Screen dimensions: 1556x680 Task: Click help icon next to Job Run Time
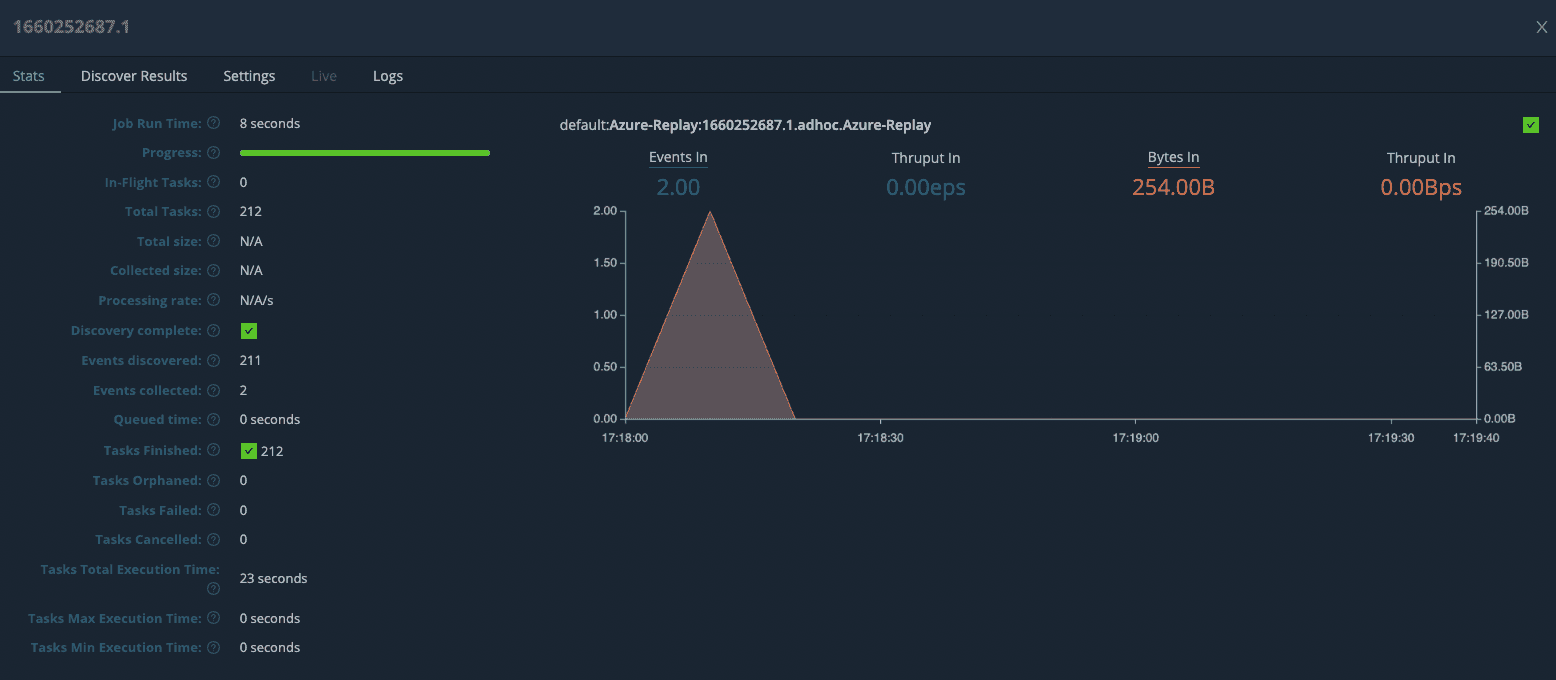pos(213,124)
